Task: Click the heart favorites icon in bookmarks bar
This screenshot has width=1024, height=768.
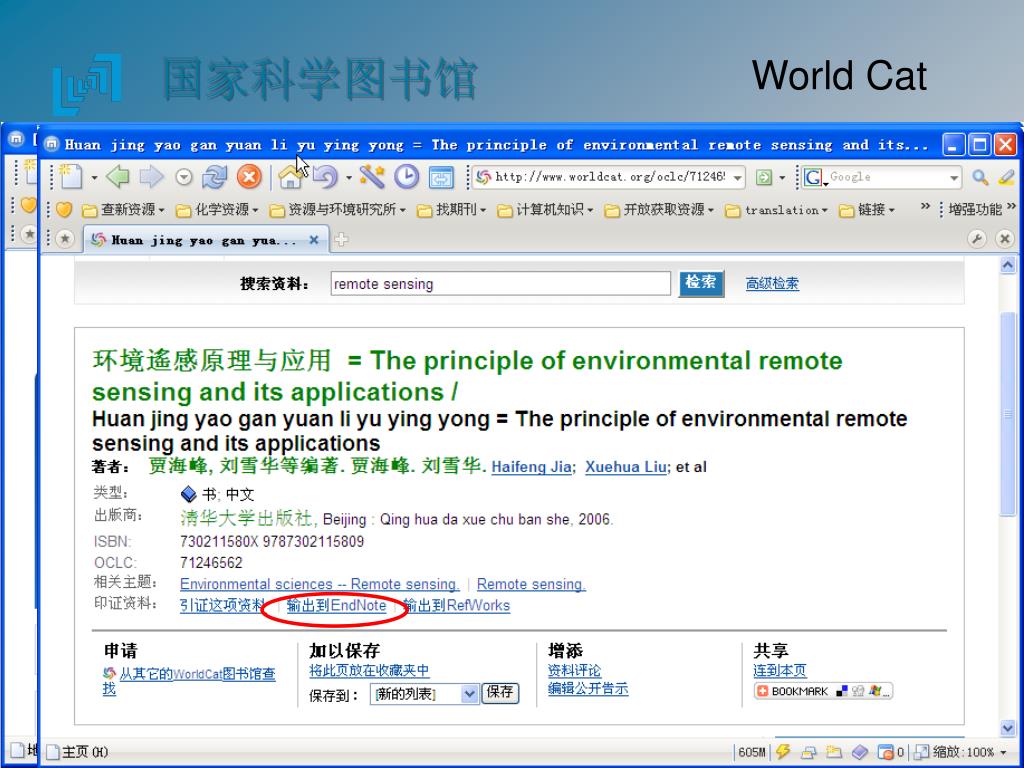Action: (64, 210)
